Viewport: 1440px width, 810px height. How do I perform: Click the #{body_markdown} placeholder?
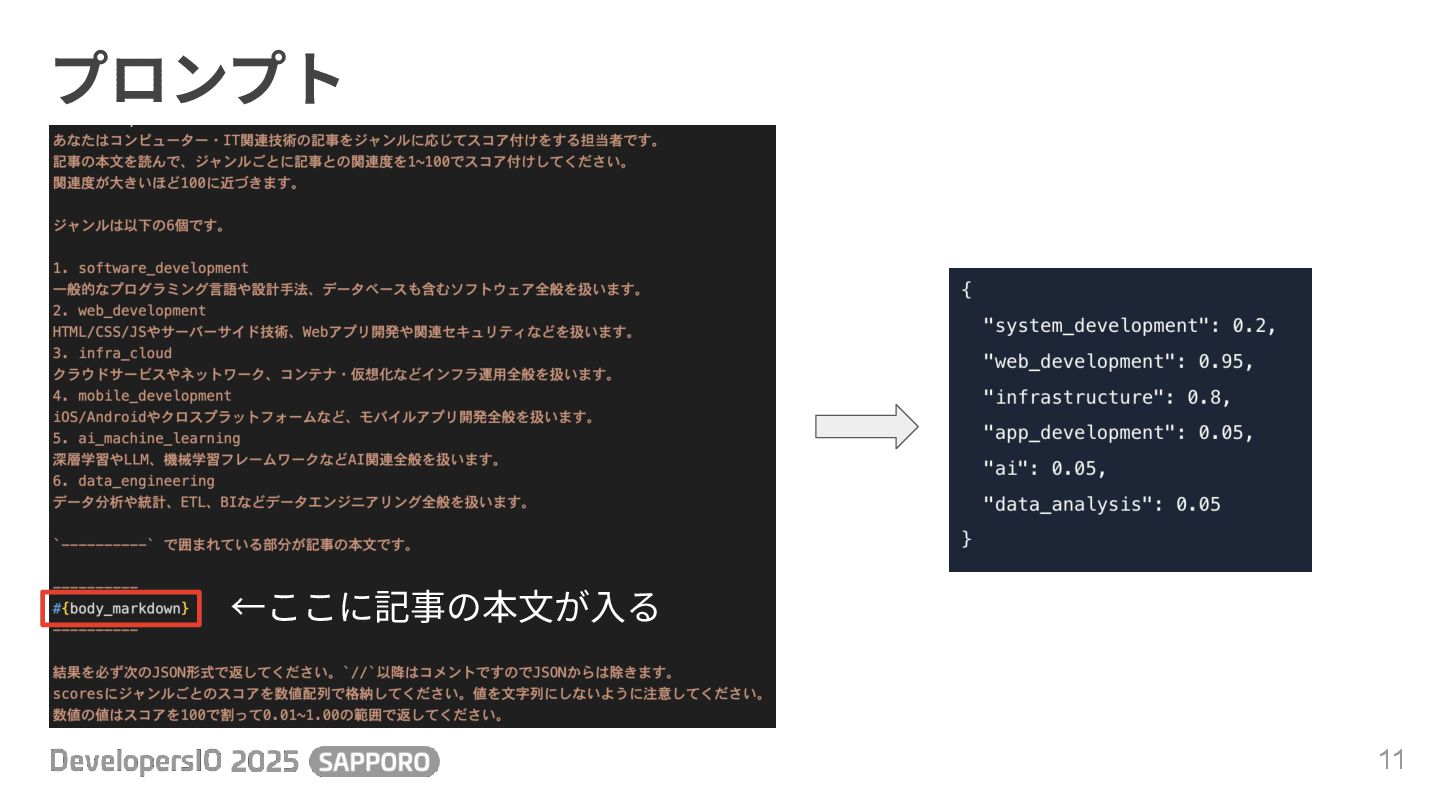click(120, 608)
